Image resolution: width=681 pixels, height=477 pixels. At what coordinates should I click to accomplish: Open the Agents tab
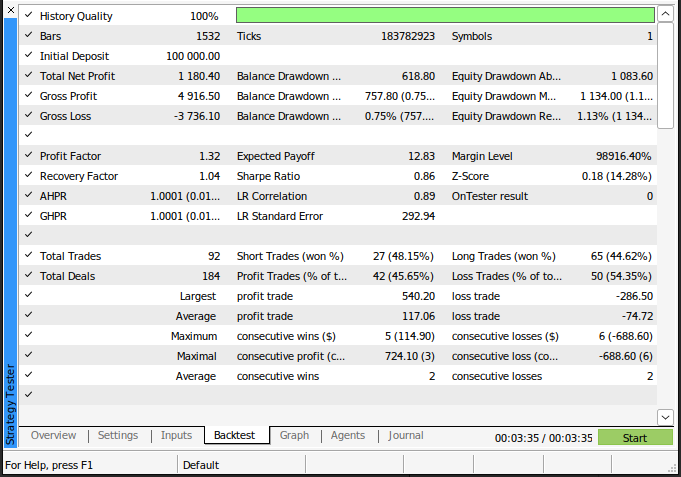348,435
